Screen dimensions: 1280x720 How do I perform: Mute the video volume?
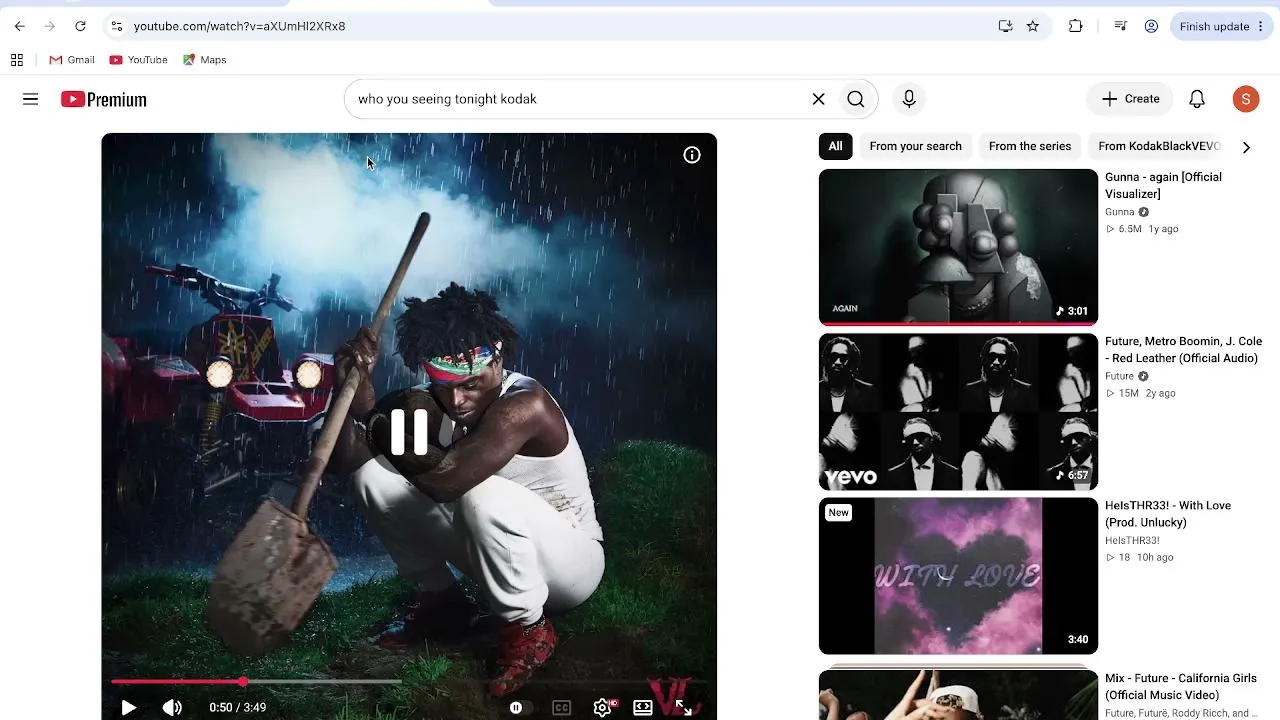[172, 707]
